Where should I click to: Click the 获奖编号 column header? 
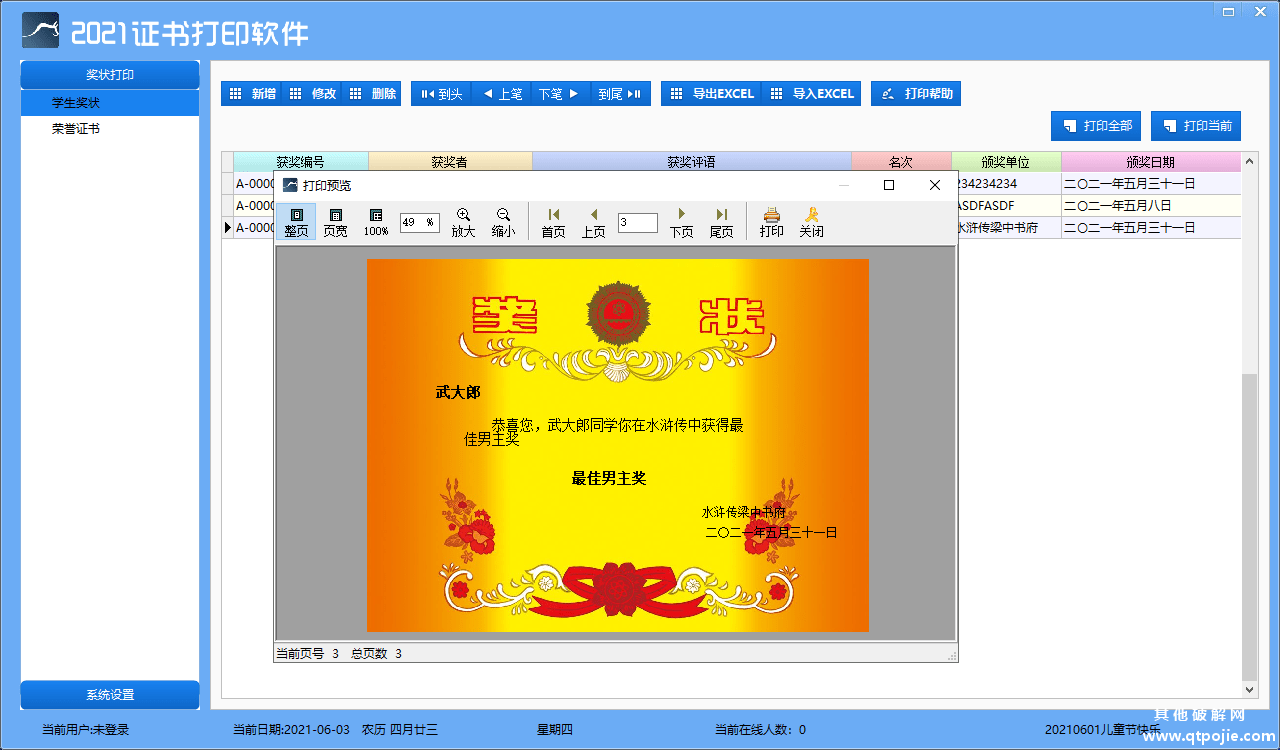click(301, 162)
